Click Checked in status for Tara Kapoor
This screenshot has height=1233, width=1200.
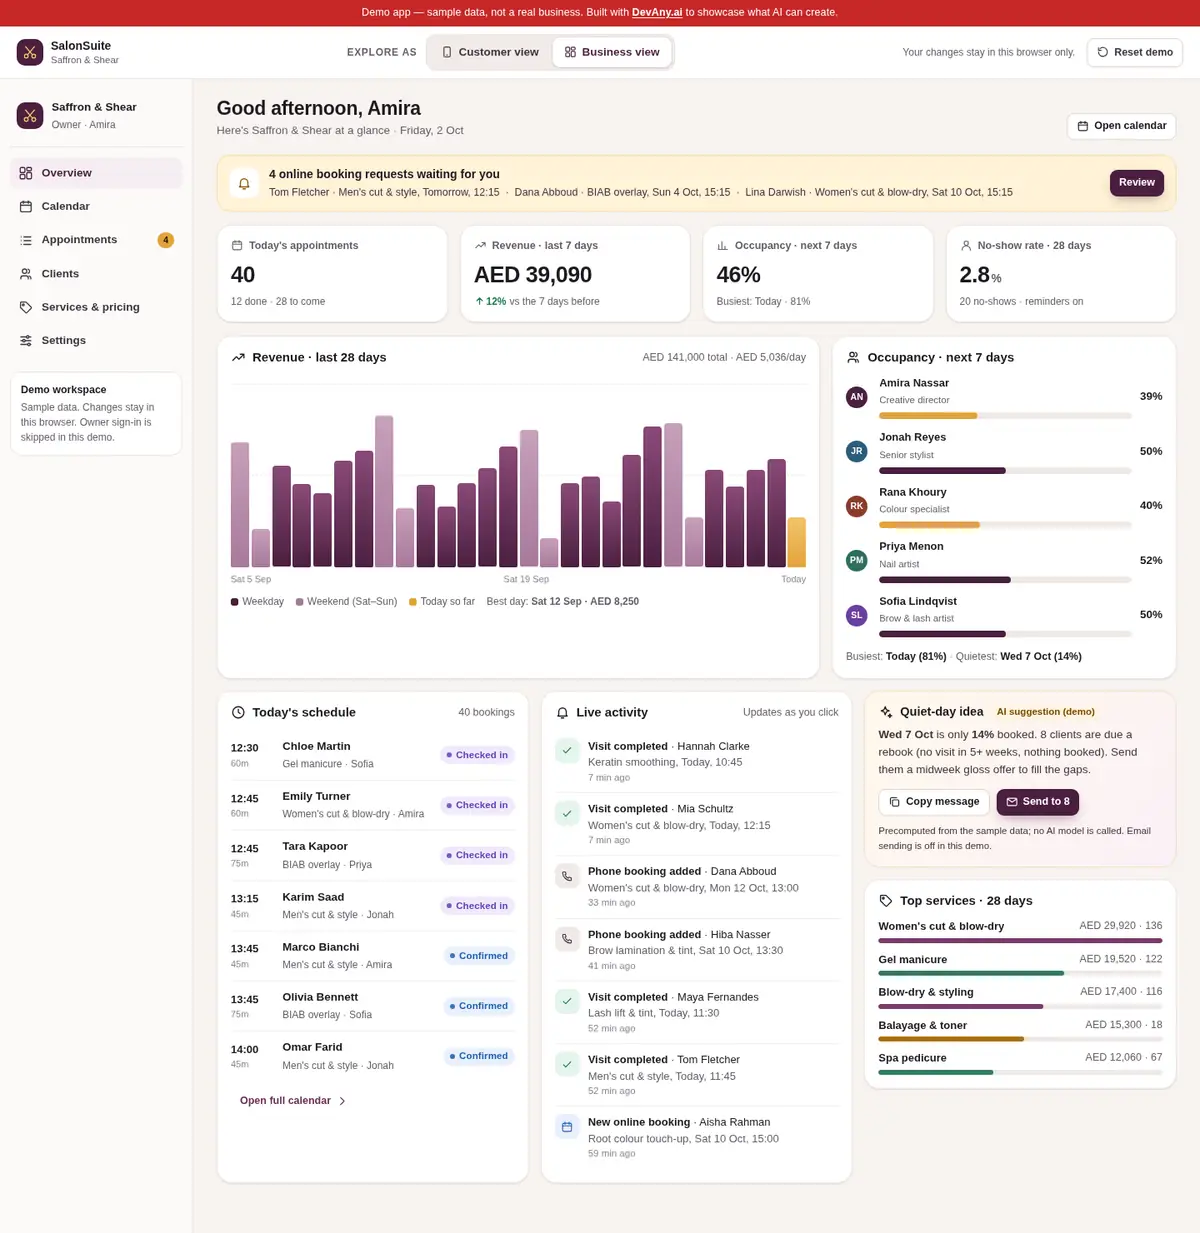(x=477, y=855)
